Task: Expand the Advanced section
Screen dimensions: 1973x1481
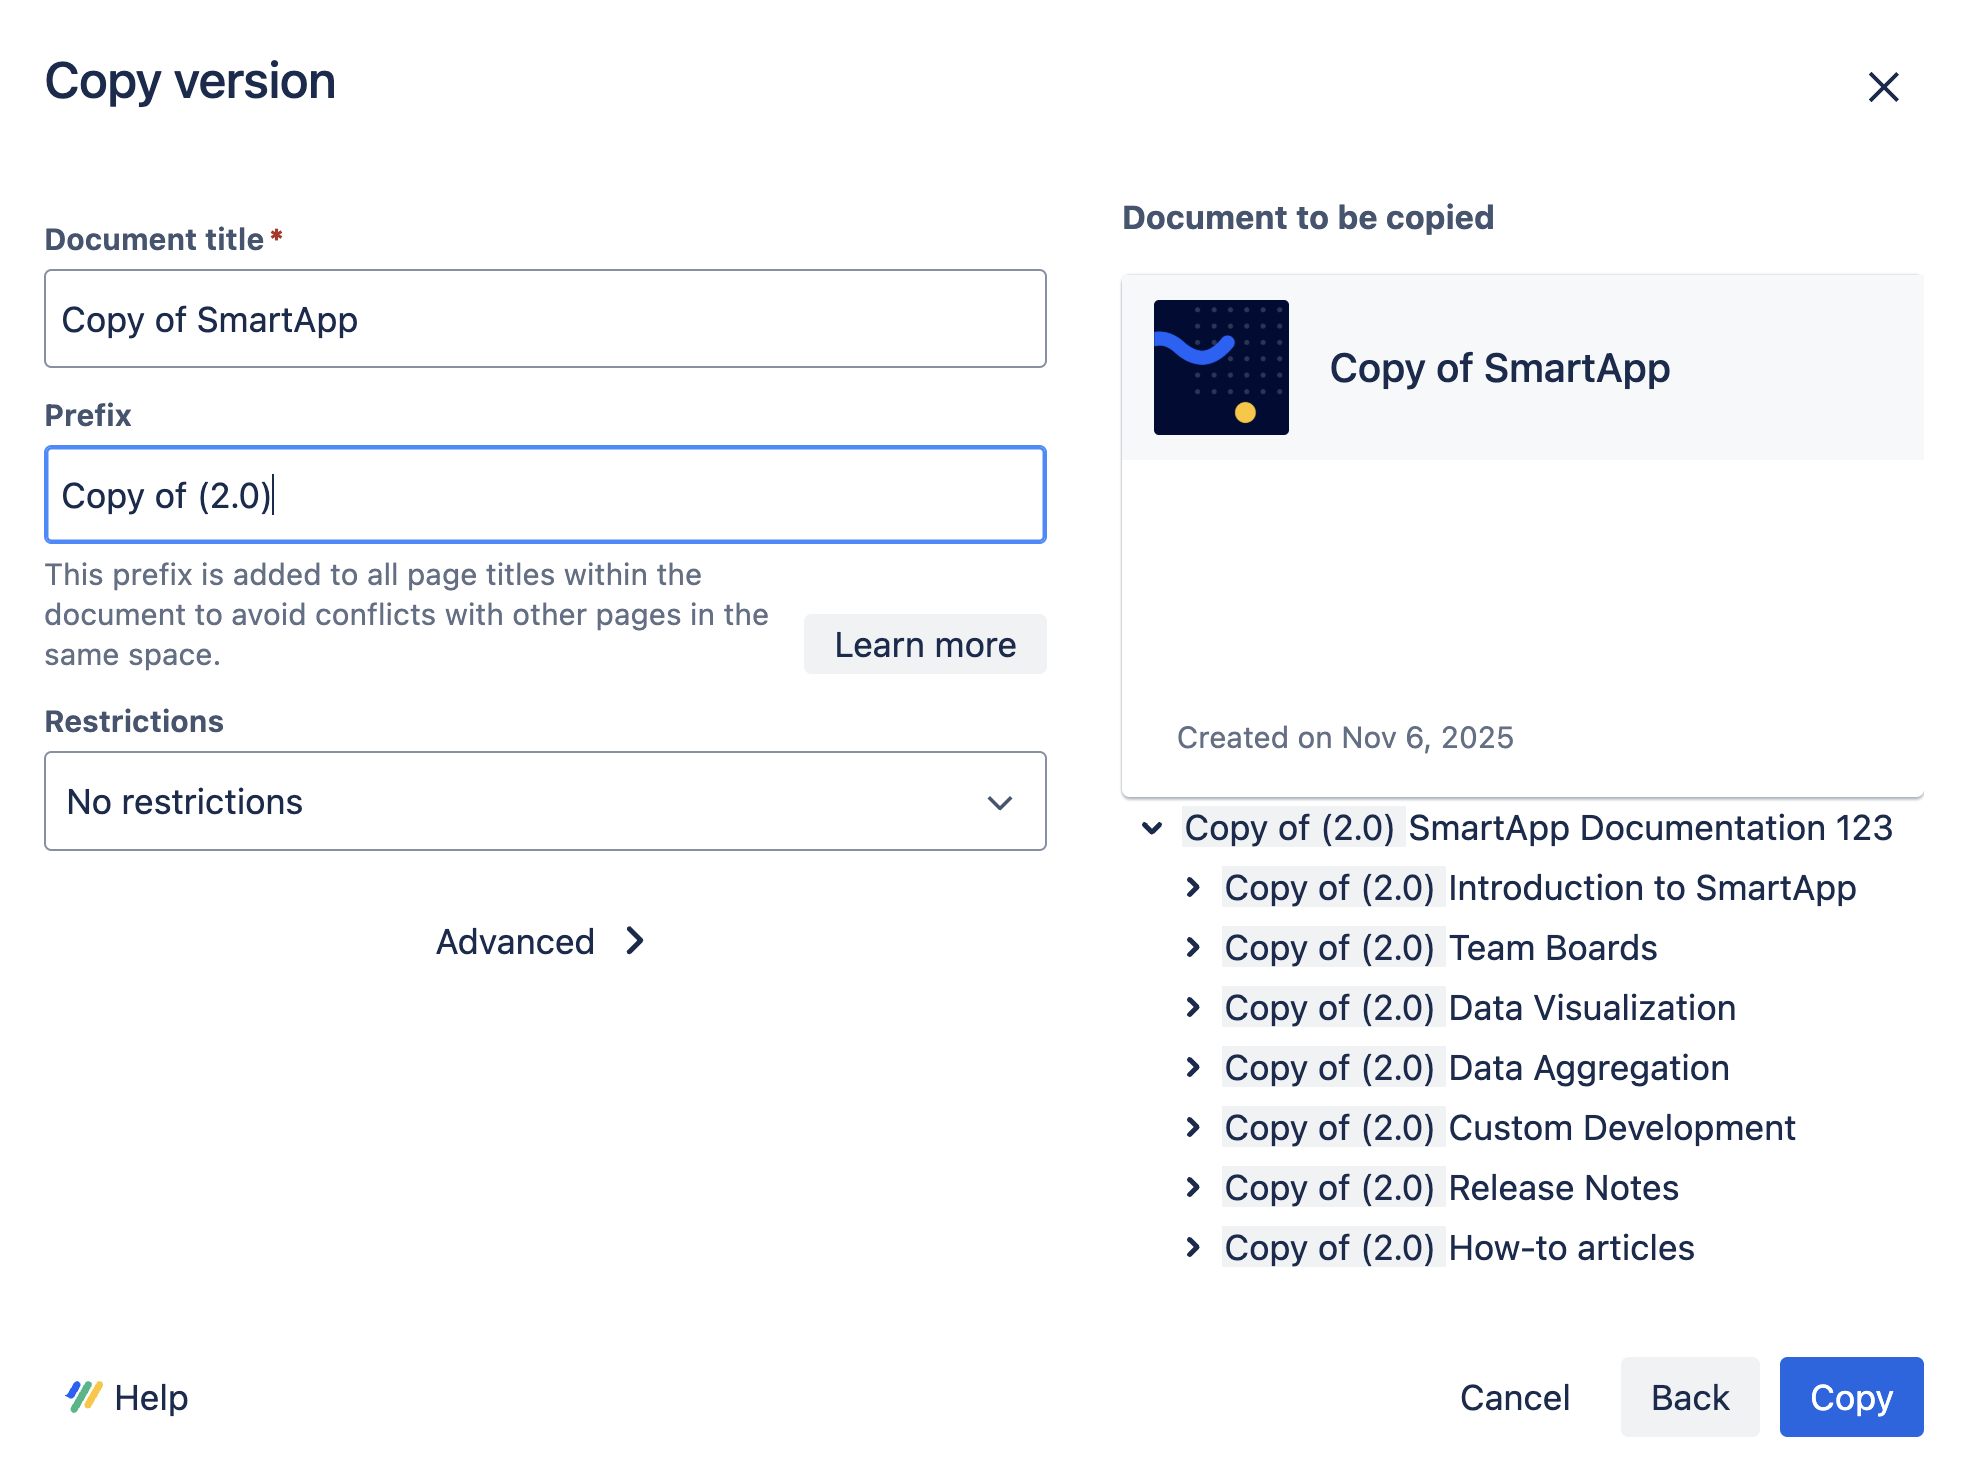Action: 543,941
